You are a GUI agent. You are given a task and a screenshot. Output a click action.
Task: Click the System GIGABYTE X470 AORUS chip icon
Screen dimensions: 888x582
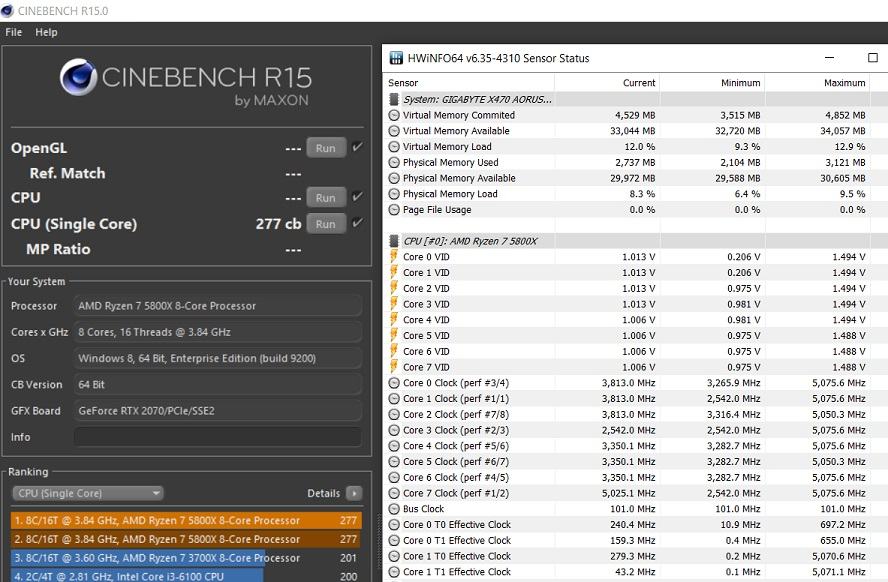tap(394, 99)
